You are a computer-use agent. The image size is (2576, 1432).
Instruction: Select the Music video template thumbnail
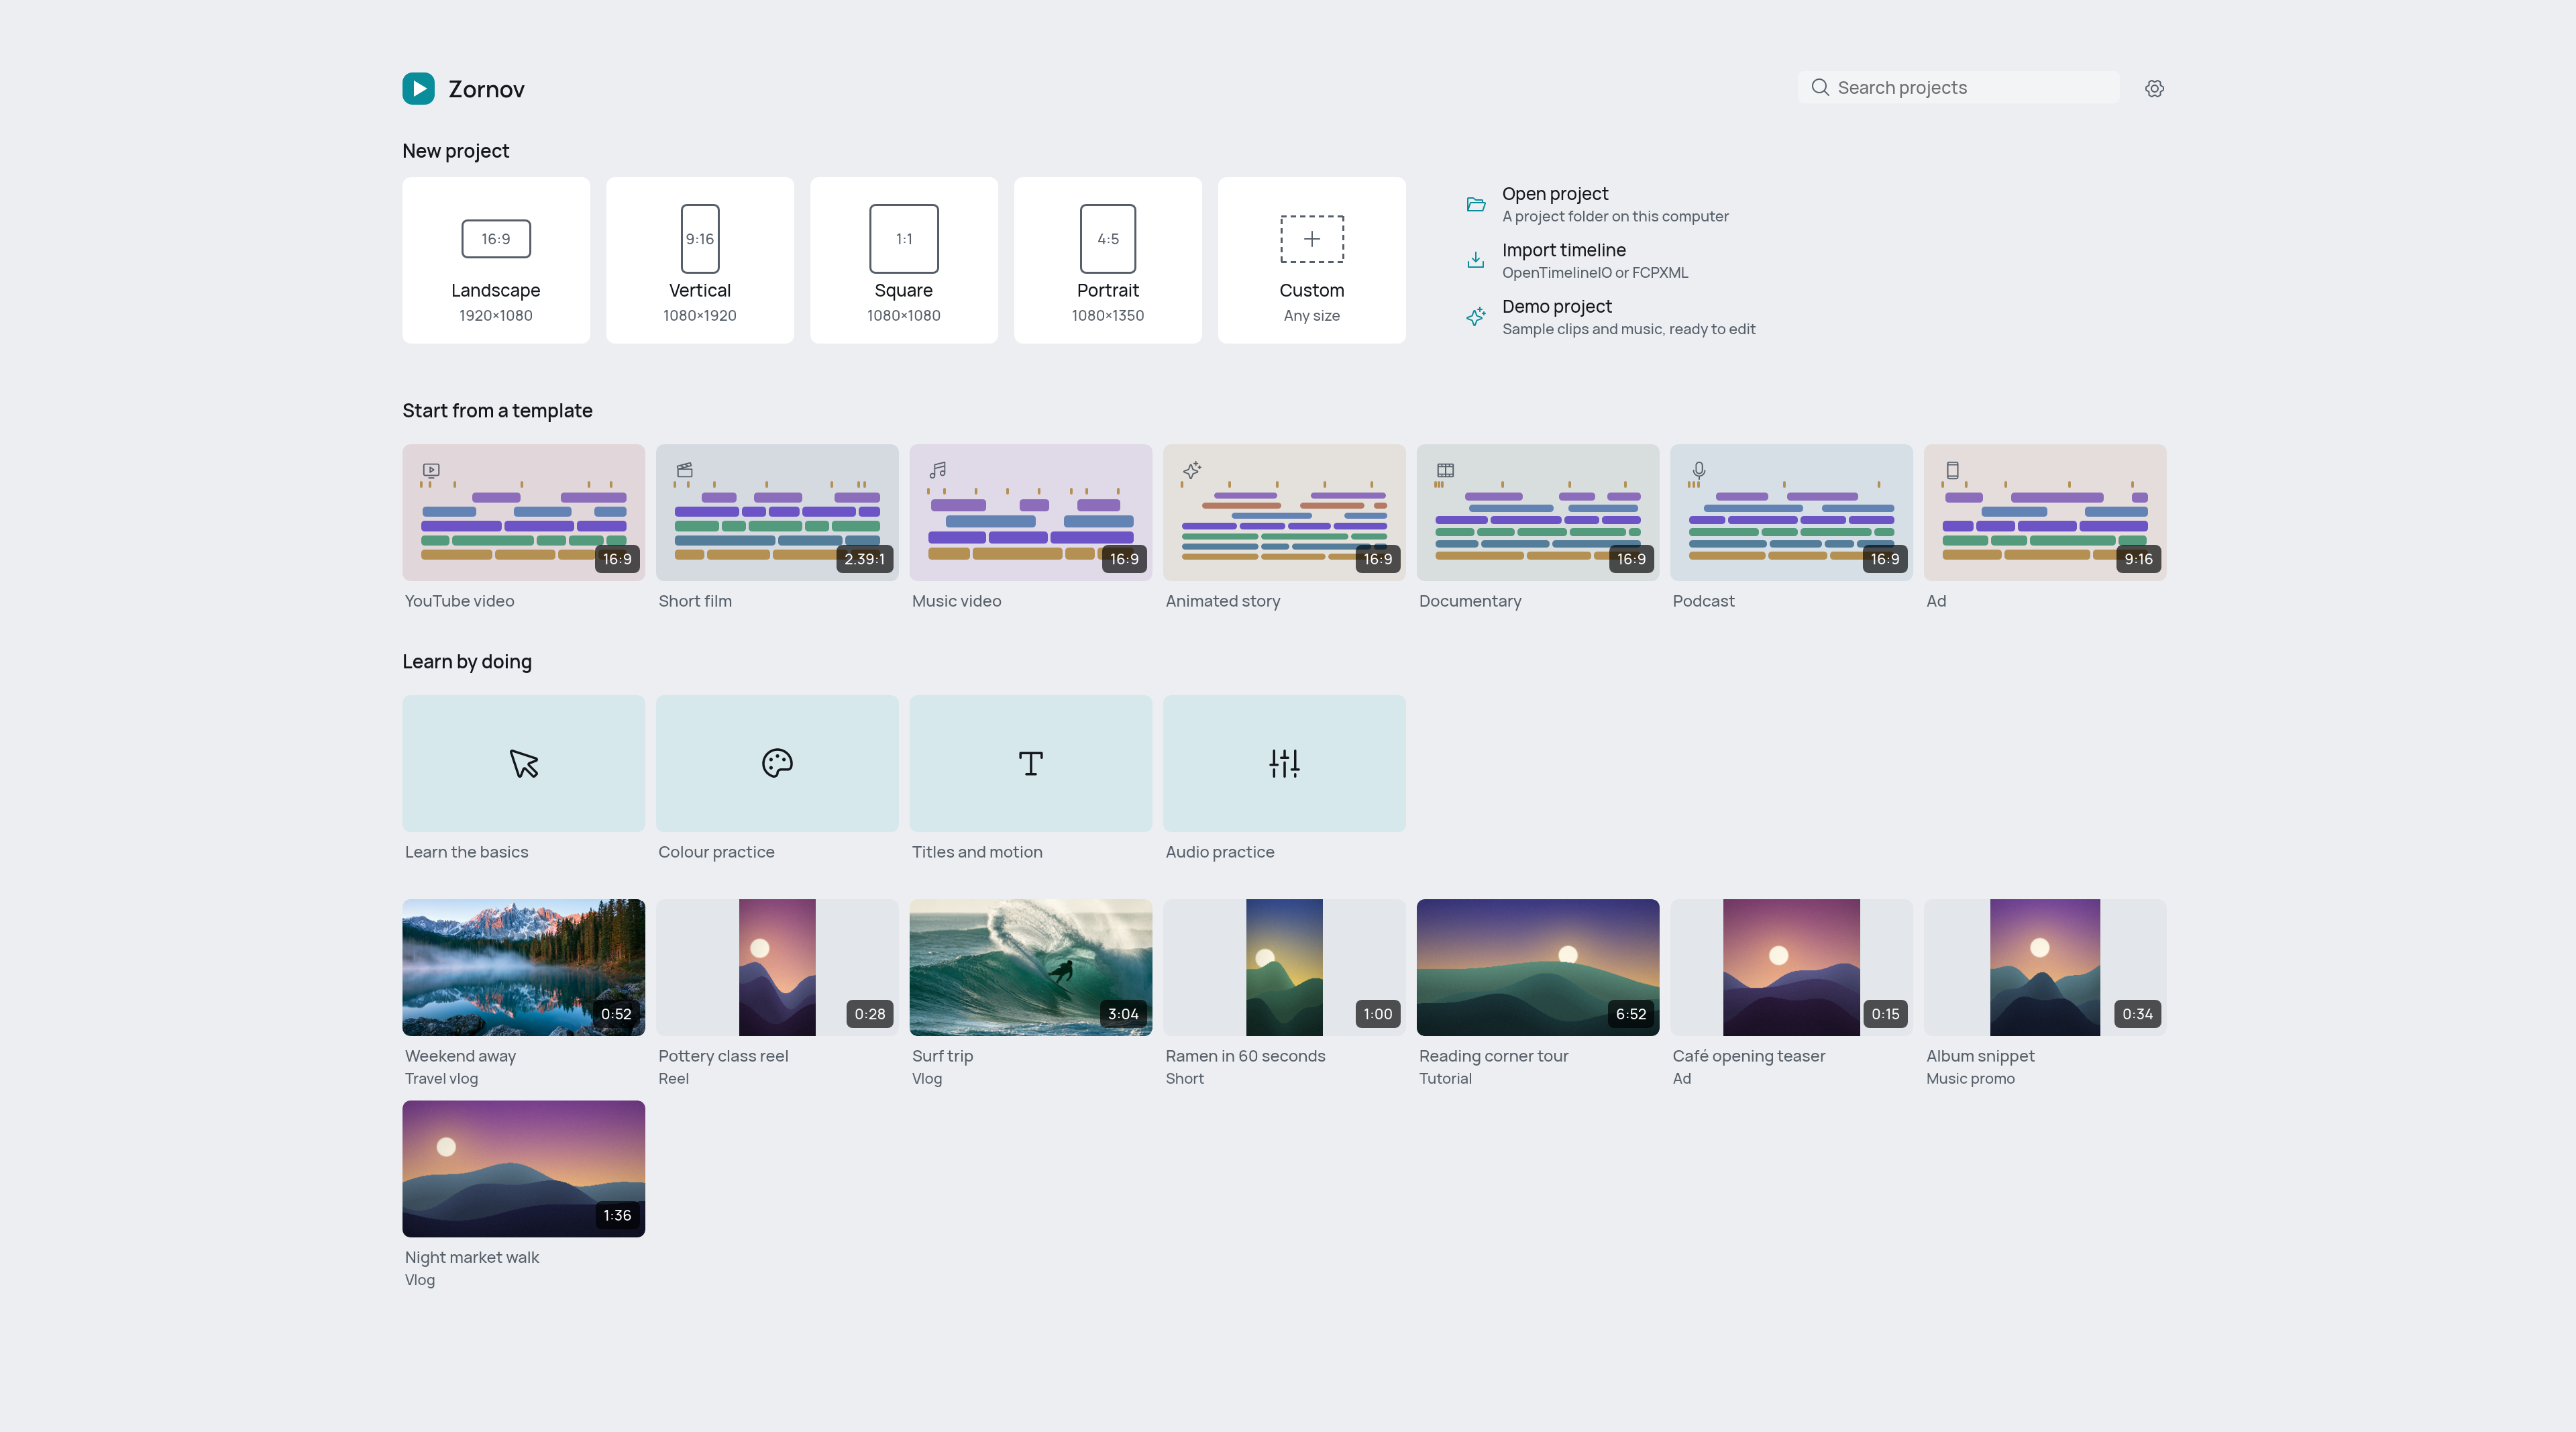point(1031,512)
